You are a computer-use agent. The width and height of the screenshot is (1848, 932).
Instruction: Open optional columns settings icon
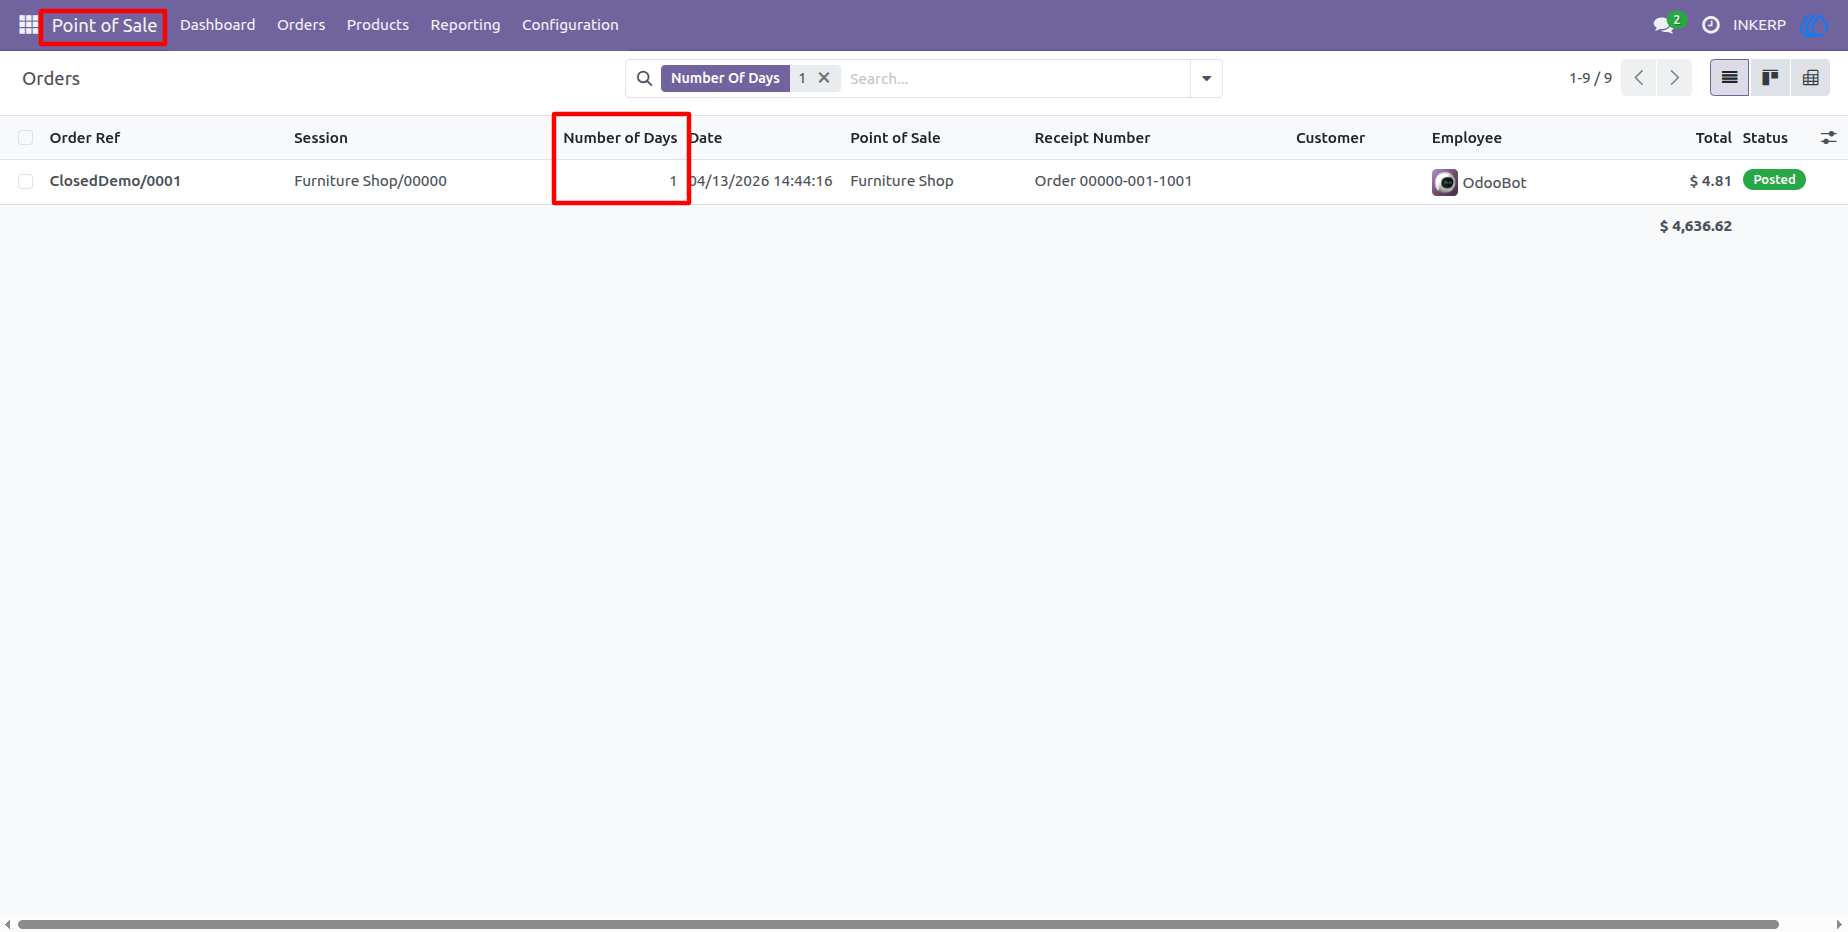[1828, 138]
